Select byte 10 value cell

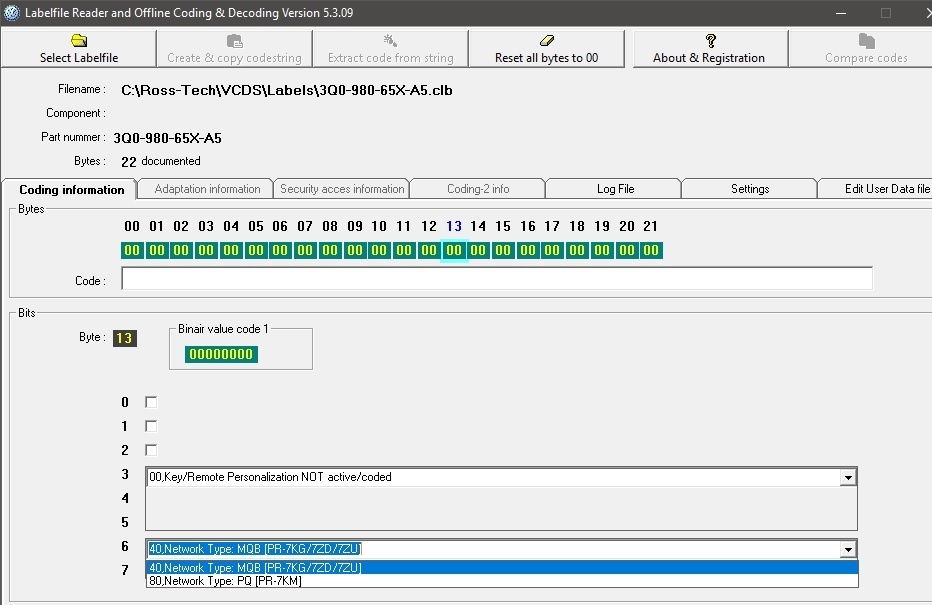[x=379, y=250]
